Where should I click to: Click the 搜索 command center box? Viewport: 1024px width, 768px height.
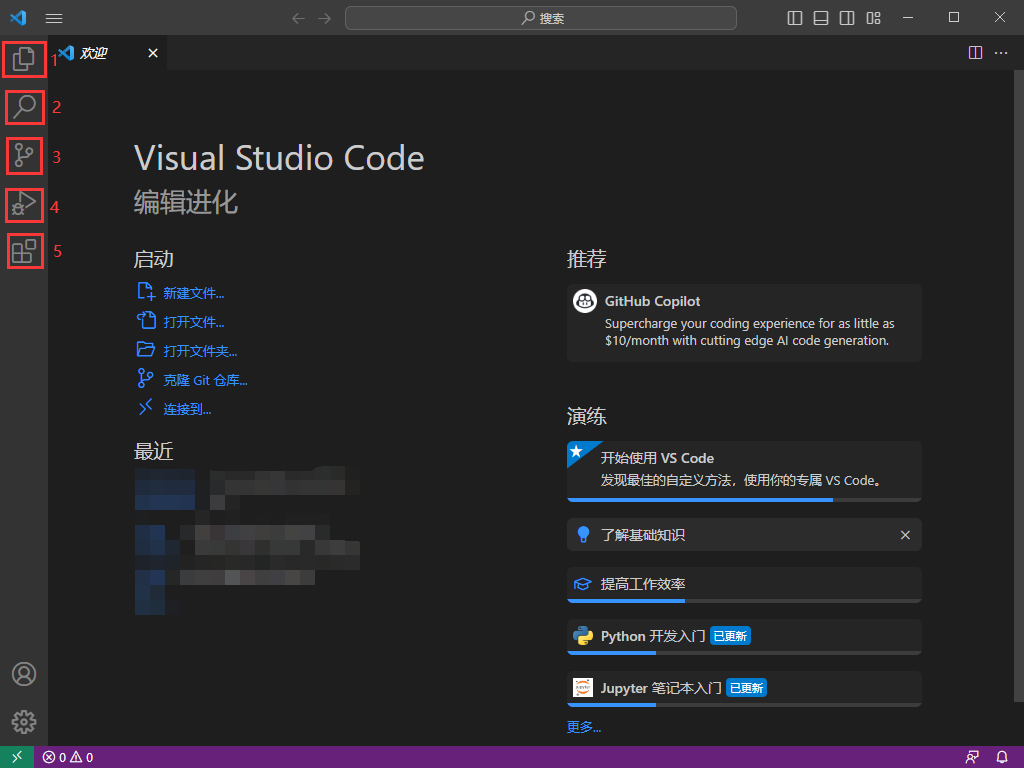point(541,18)
